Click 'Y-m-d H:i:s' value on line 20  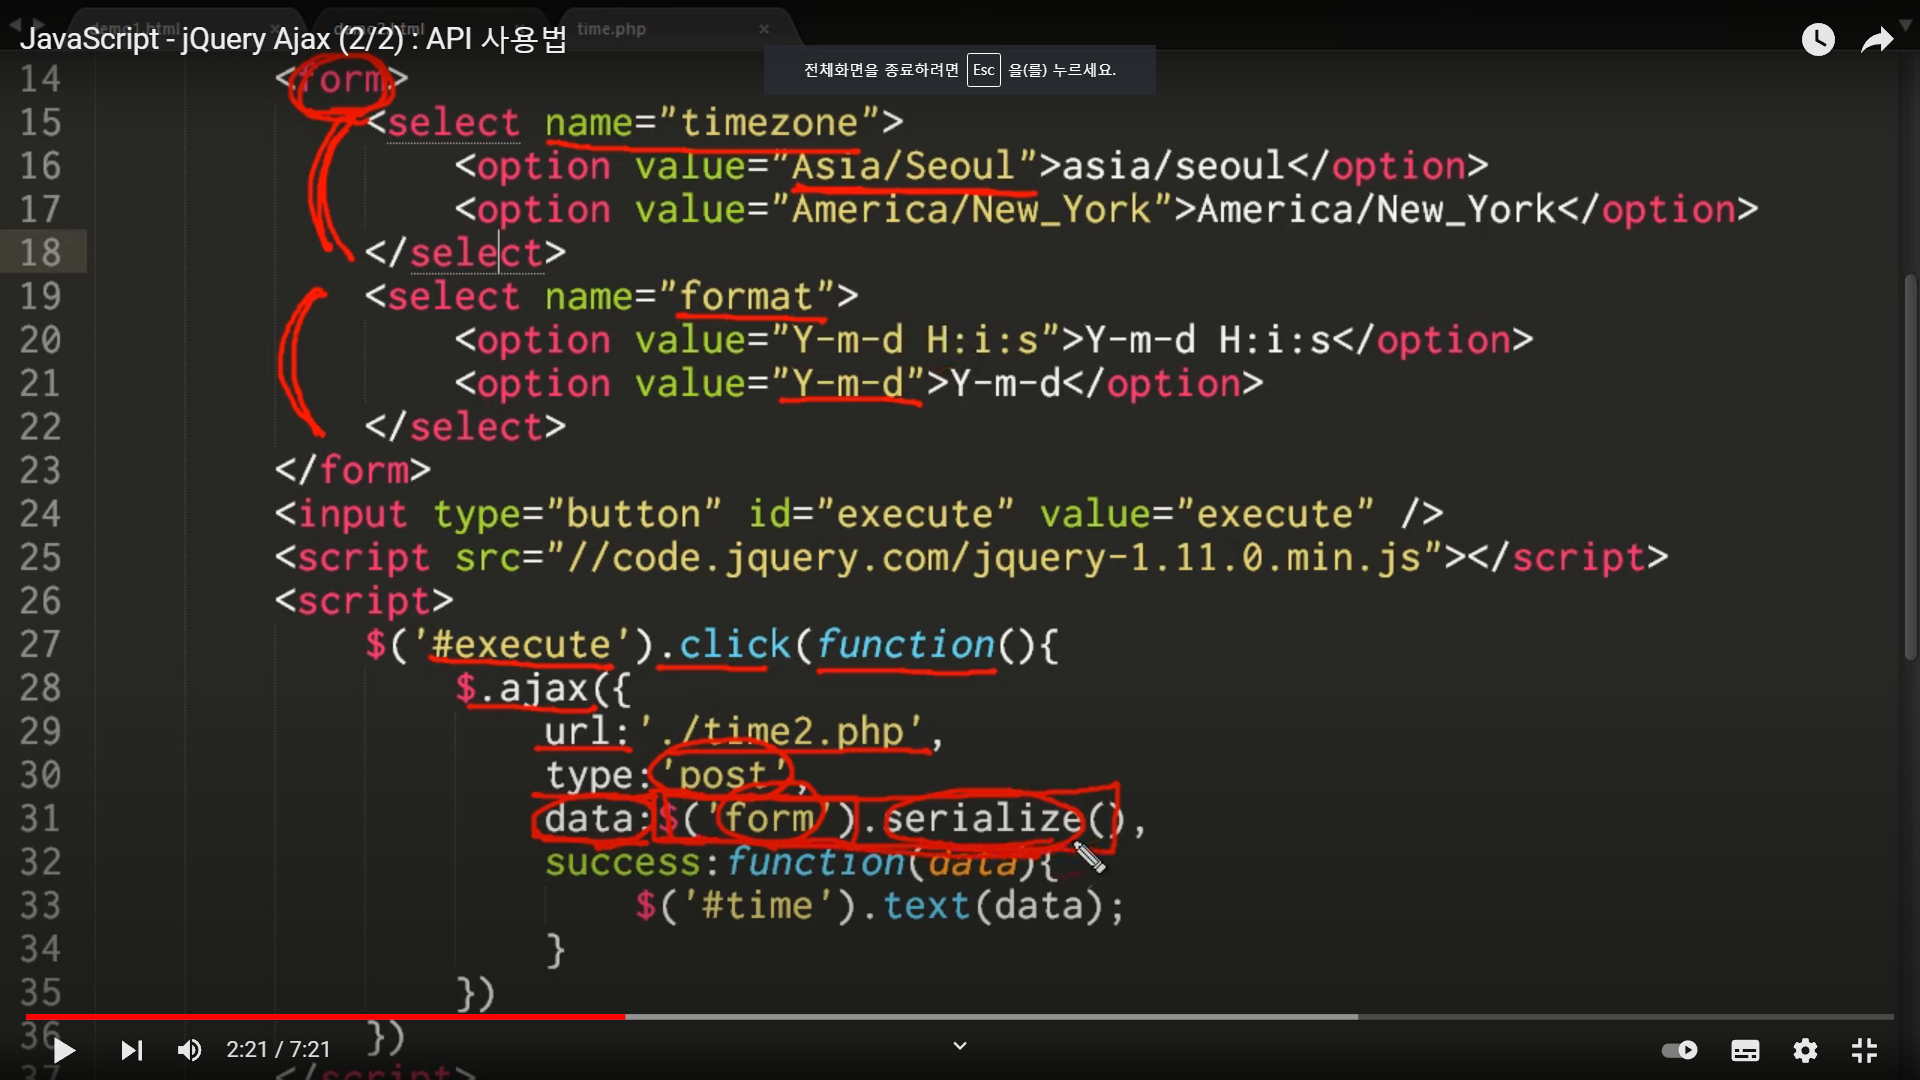pos(915,340)
